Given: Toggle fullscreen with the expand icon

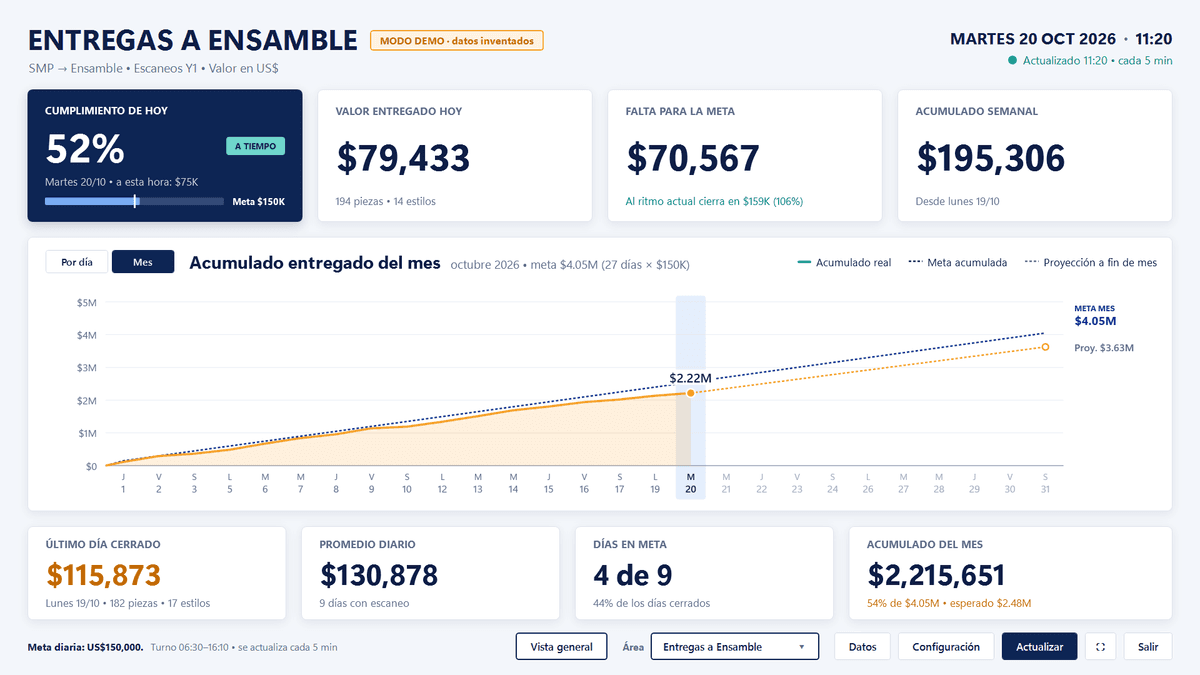Looking at the screenshot, I should tap(1100, 647).
